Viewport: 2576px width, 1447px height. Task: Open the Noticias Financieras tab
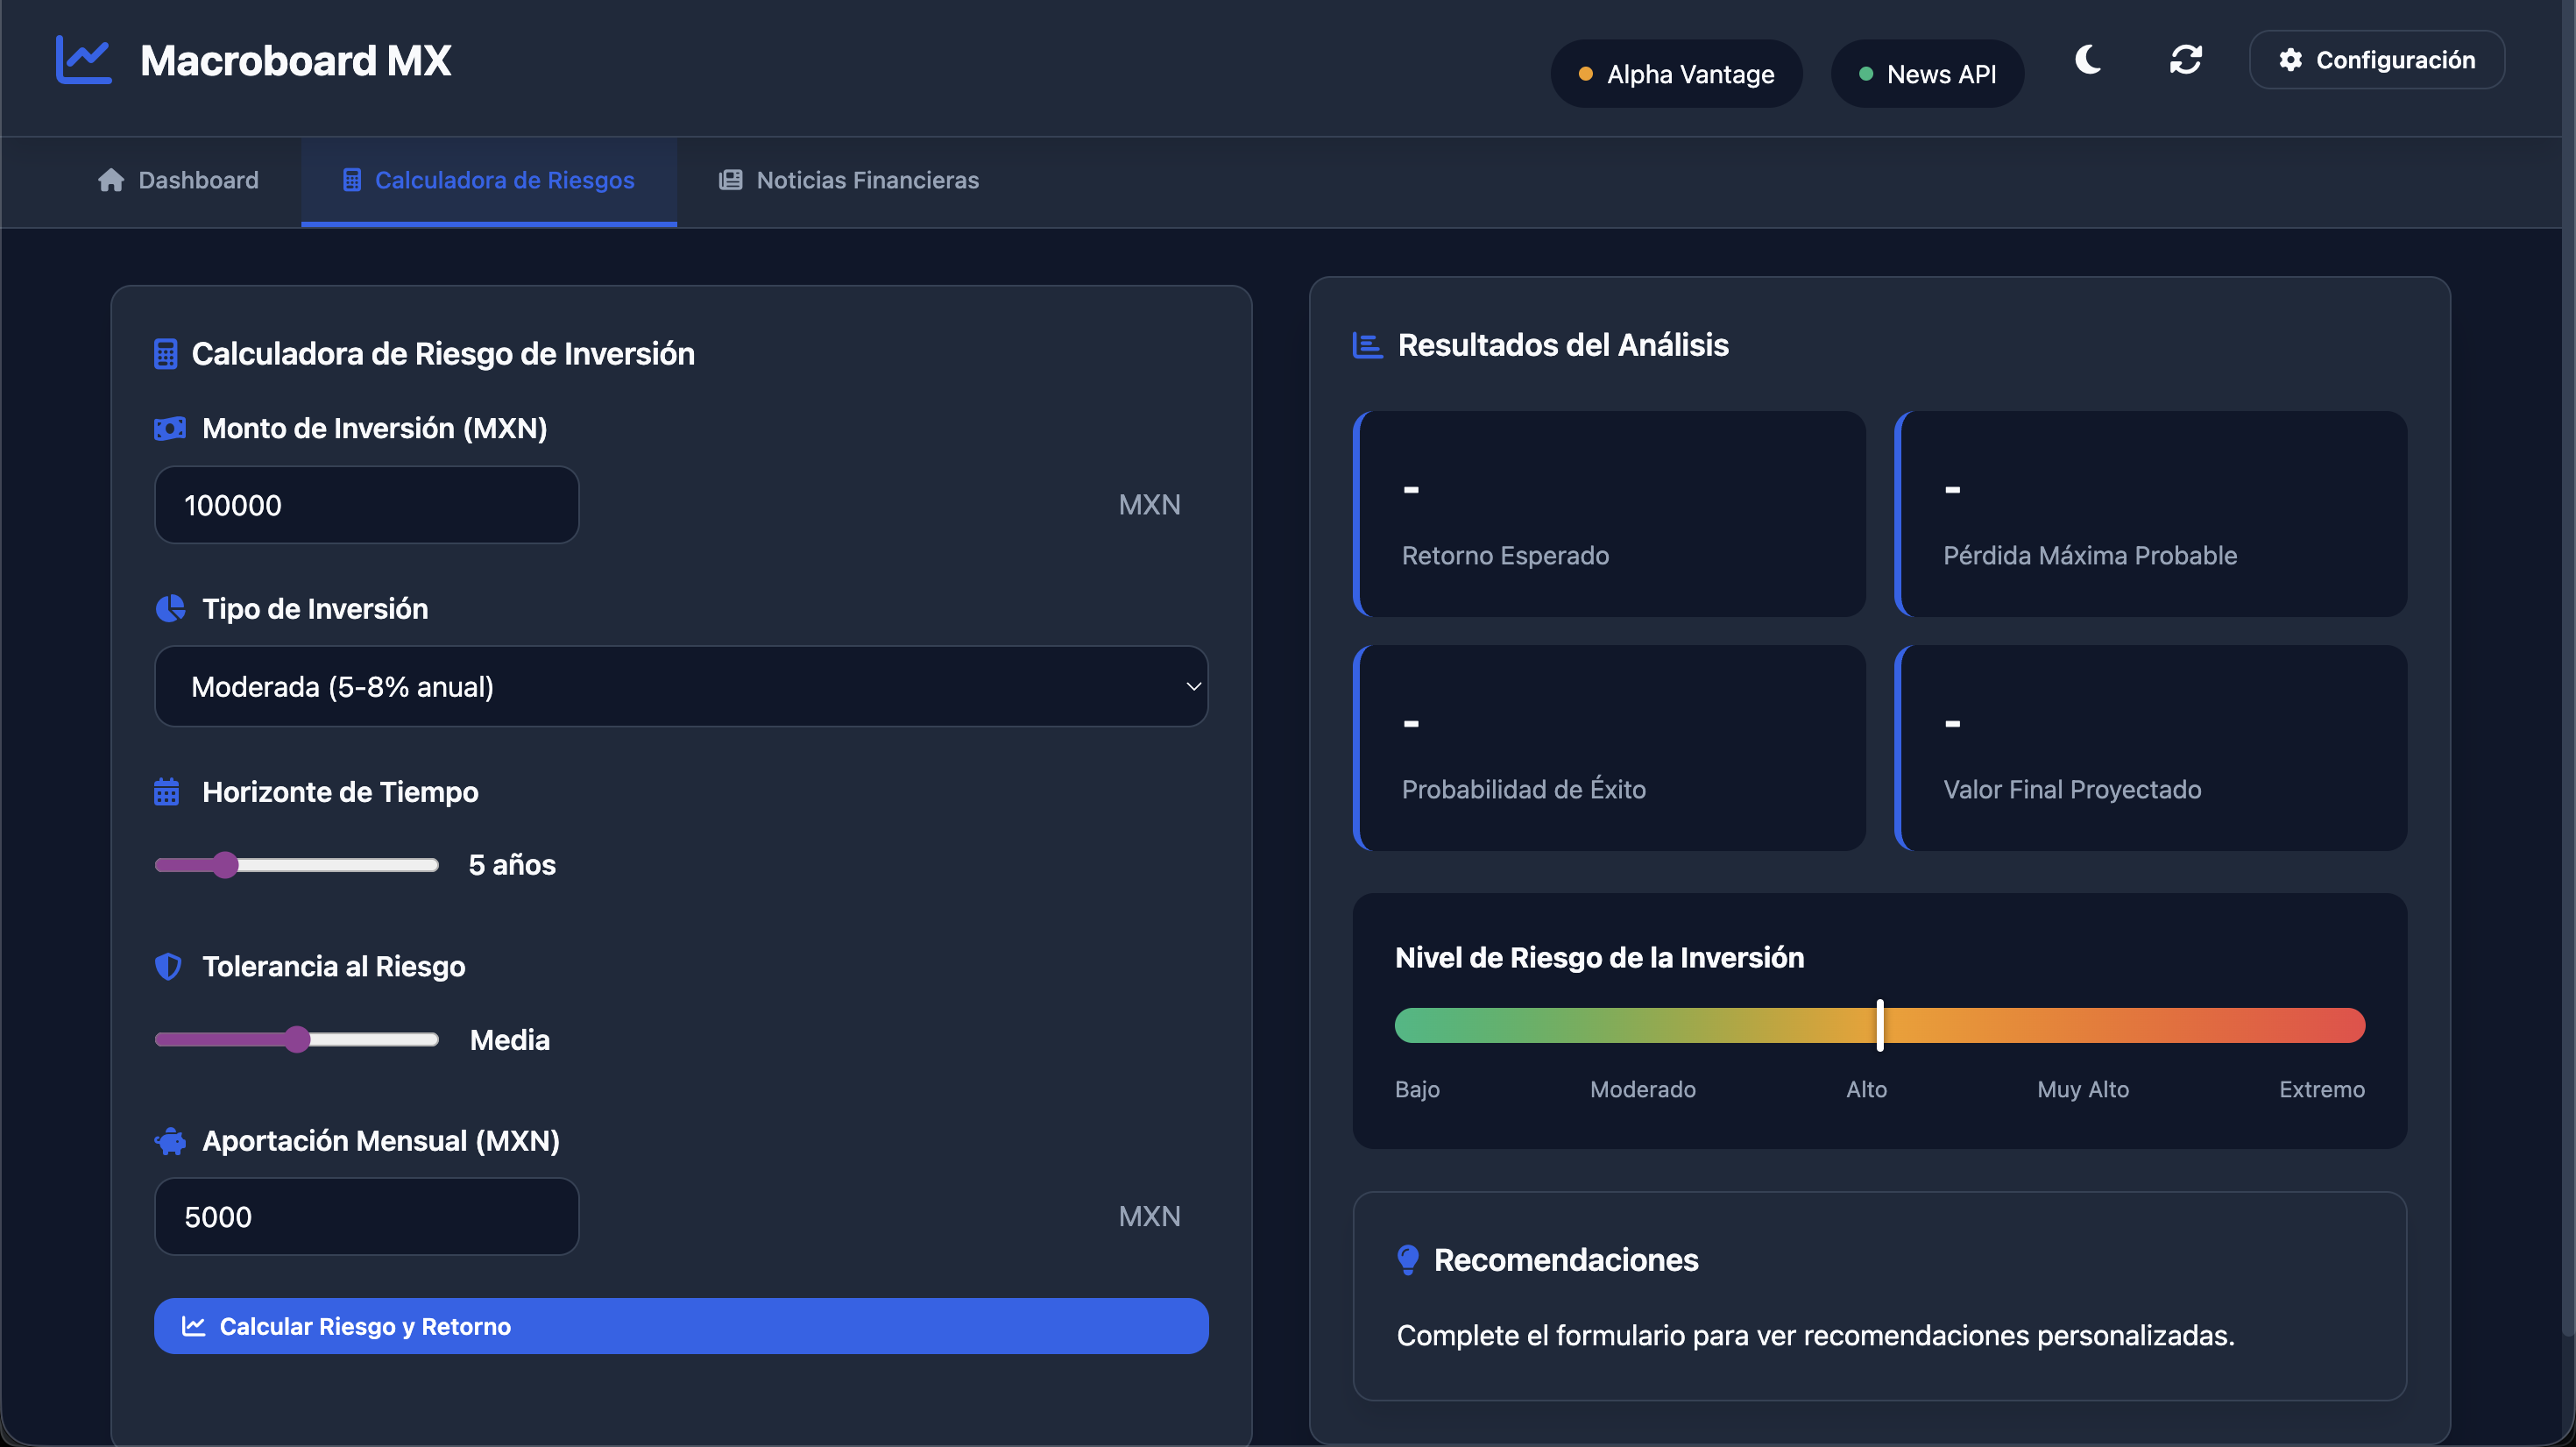pyautogui.click(x=849, y=180)
